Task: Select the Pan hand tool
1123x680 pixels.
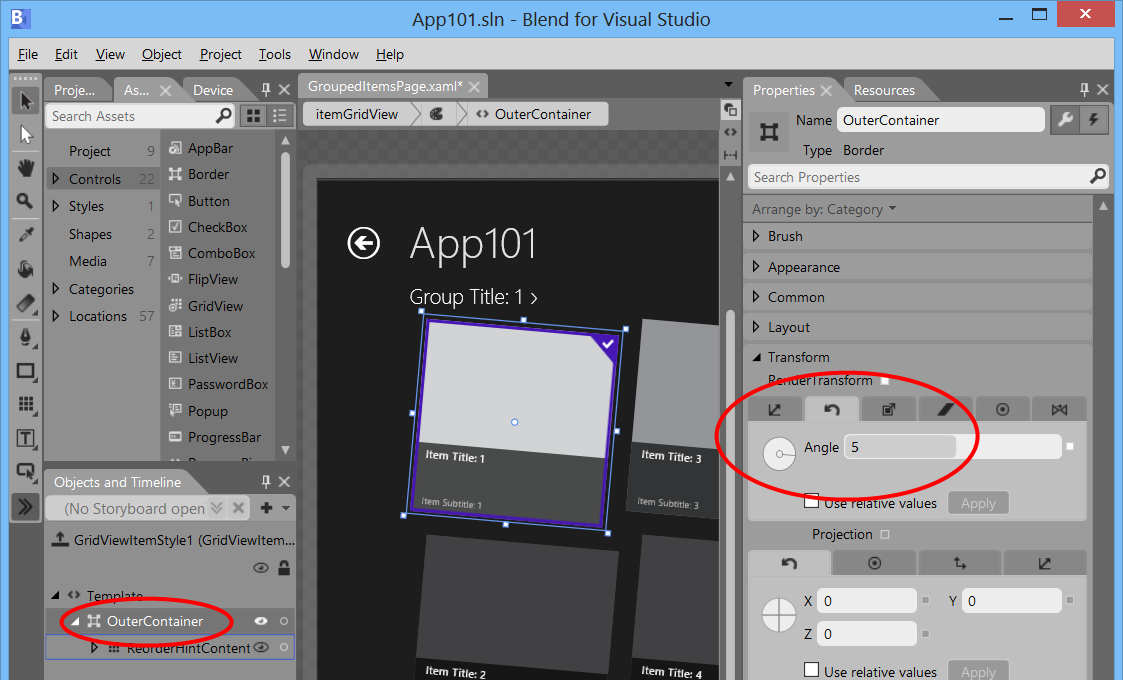Action: click(26, 168)
